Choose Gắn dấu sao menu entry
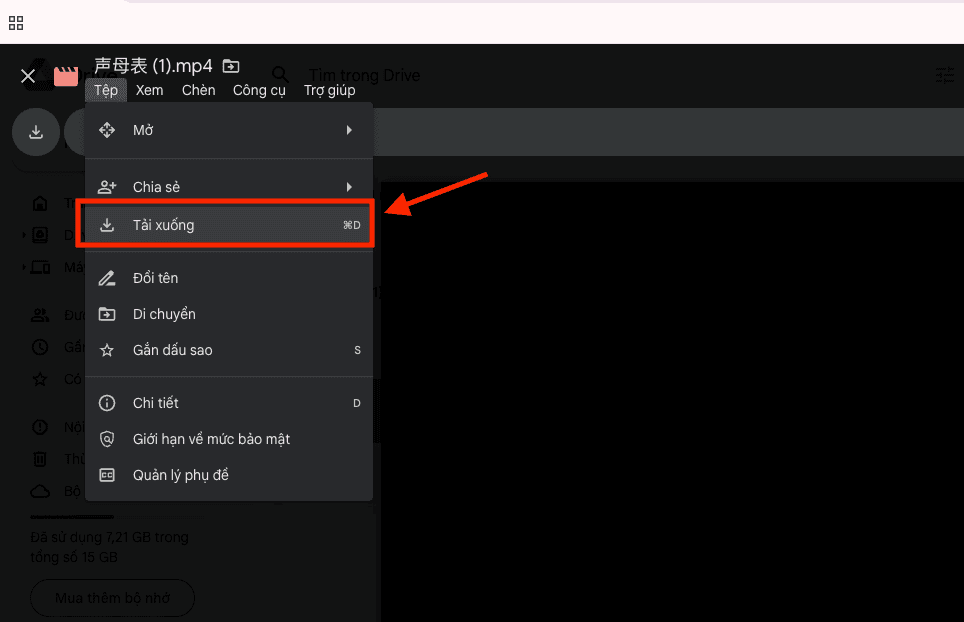Viewport: 964px width, 622px height. point(229,350)
